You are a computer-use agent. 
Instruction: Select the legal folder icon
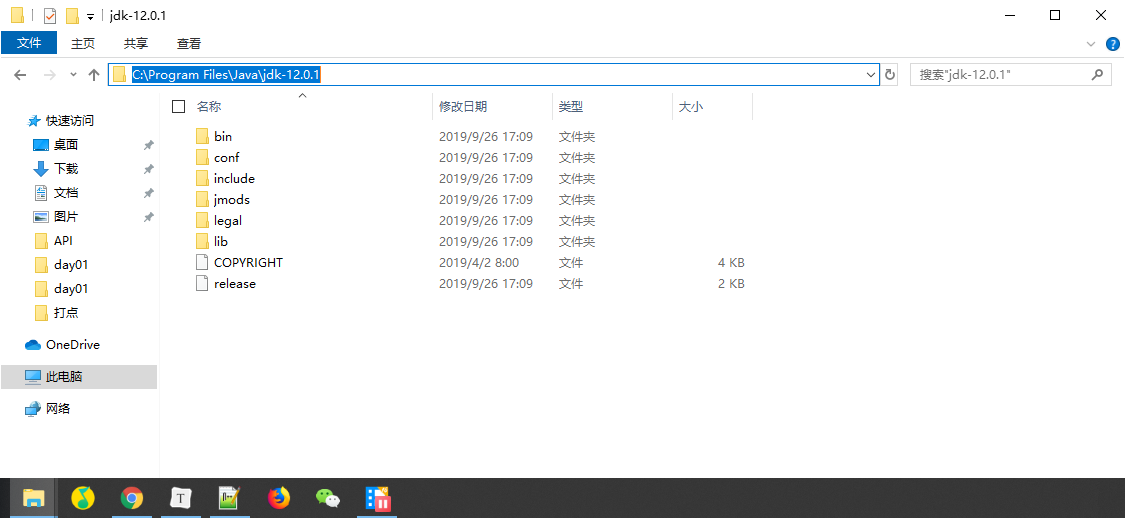coord(202,220)
